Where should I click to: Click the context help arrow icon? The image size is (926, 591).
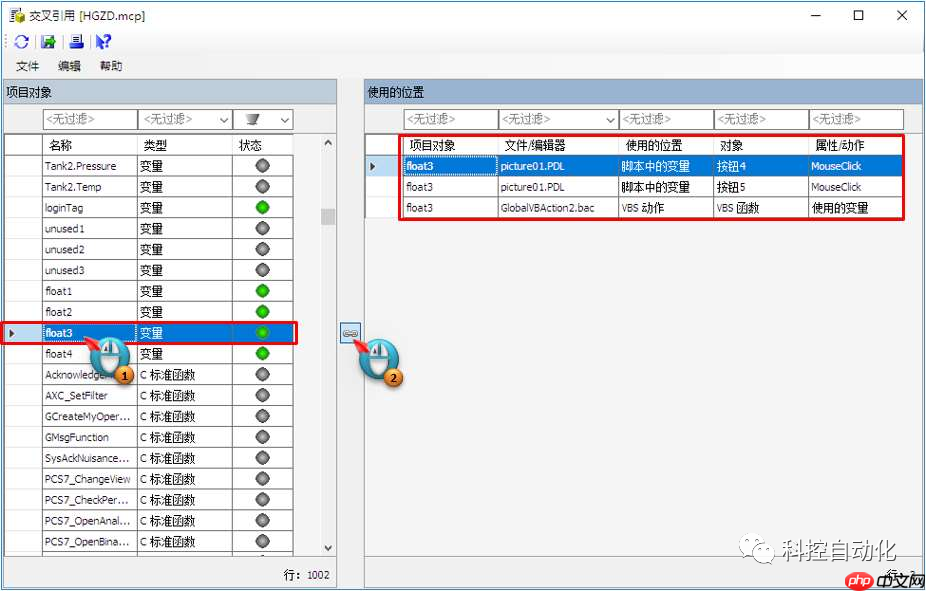pyautogui.click(x=103, y=41)
